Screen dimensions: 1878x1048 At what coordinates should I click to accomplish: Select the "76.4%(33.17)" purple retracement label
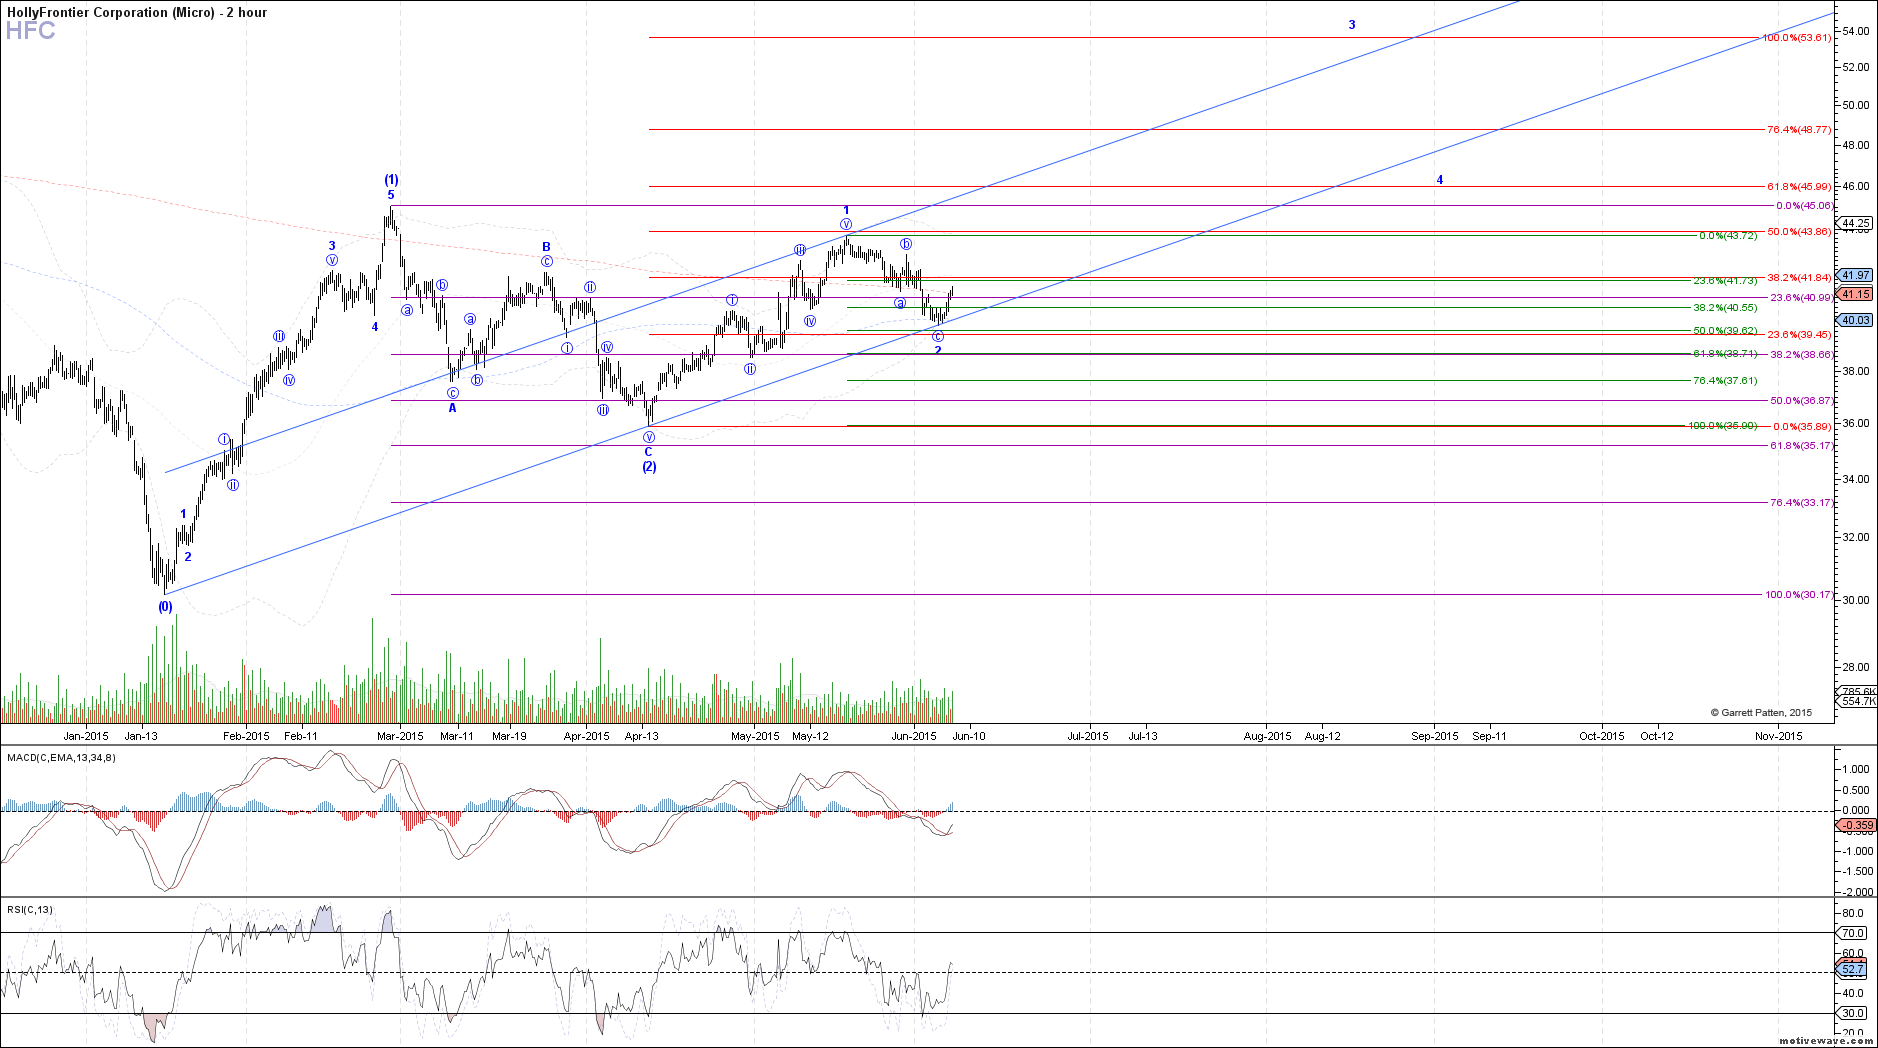point(1802,503)
